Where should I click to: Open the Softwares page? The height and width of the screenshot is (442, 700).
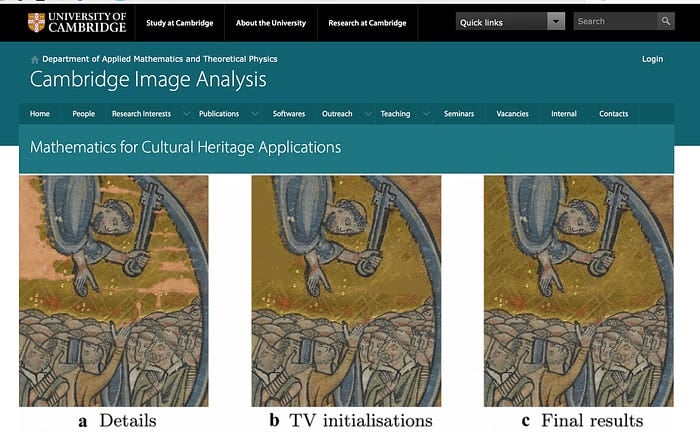pyautogui.click(x=289, y=114)
